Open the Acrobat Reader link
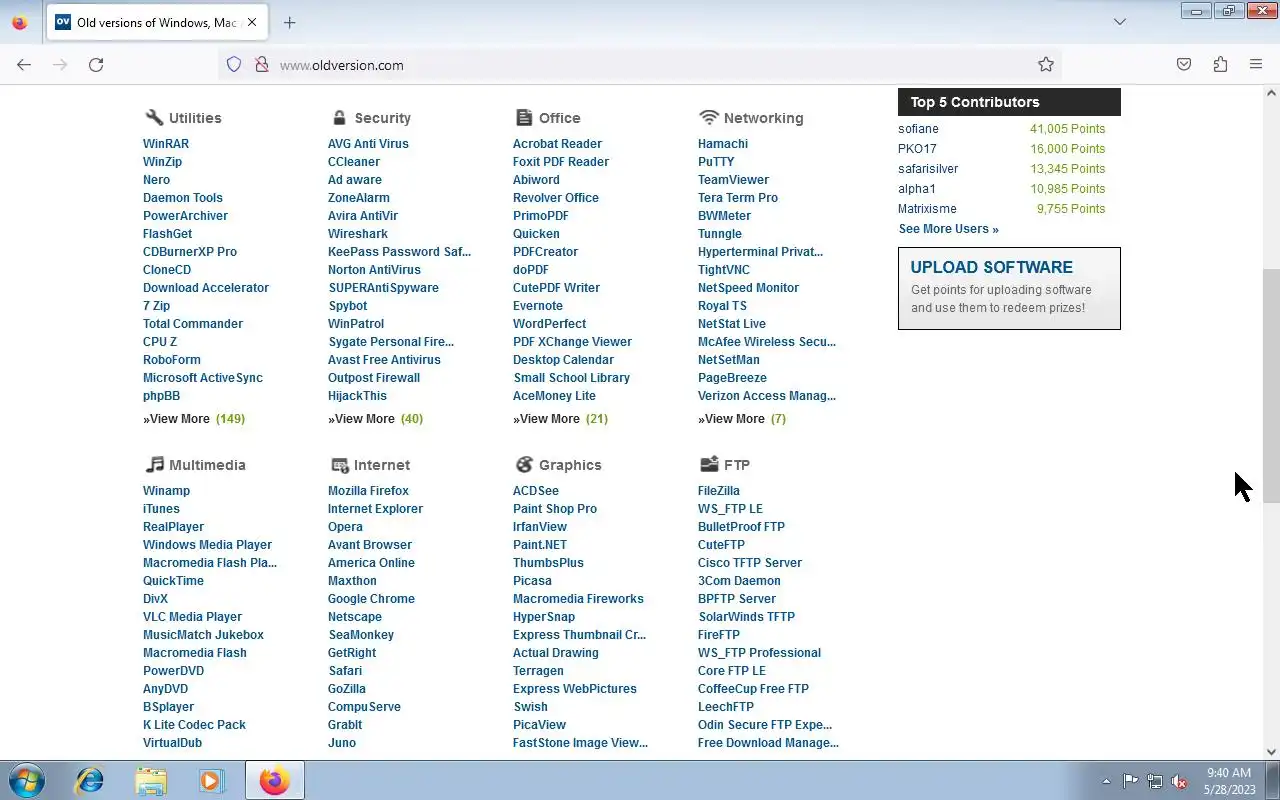The width and height of the screenshot is (1280, 800). tap(557, 144)
